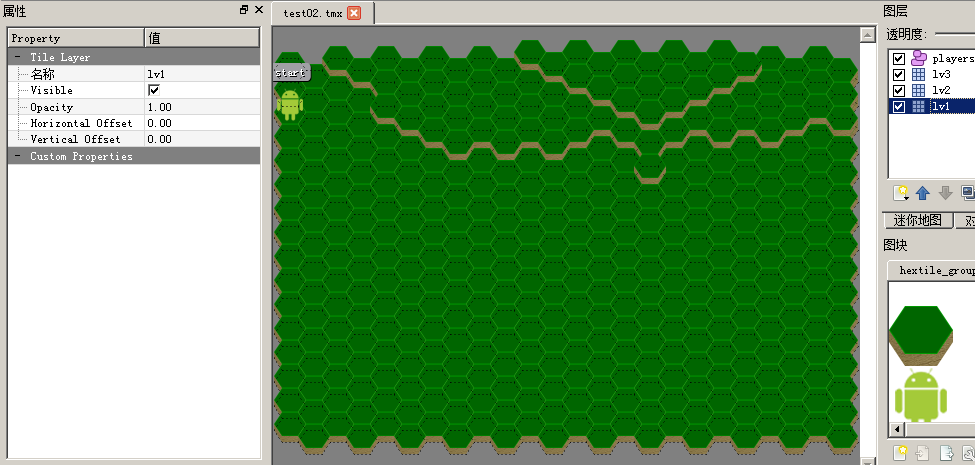Click the lv1 tile layer grid icon

click(918, 107)
